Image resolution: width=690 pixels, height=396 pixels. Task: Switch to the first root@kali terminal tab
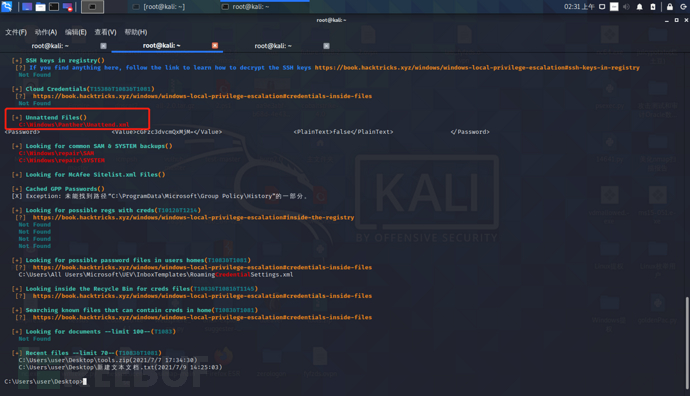tap(50, 46)
